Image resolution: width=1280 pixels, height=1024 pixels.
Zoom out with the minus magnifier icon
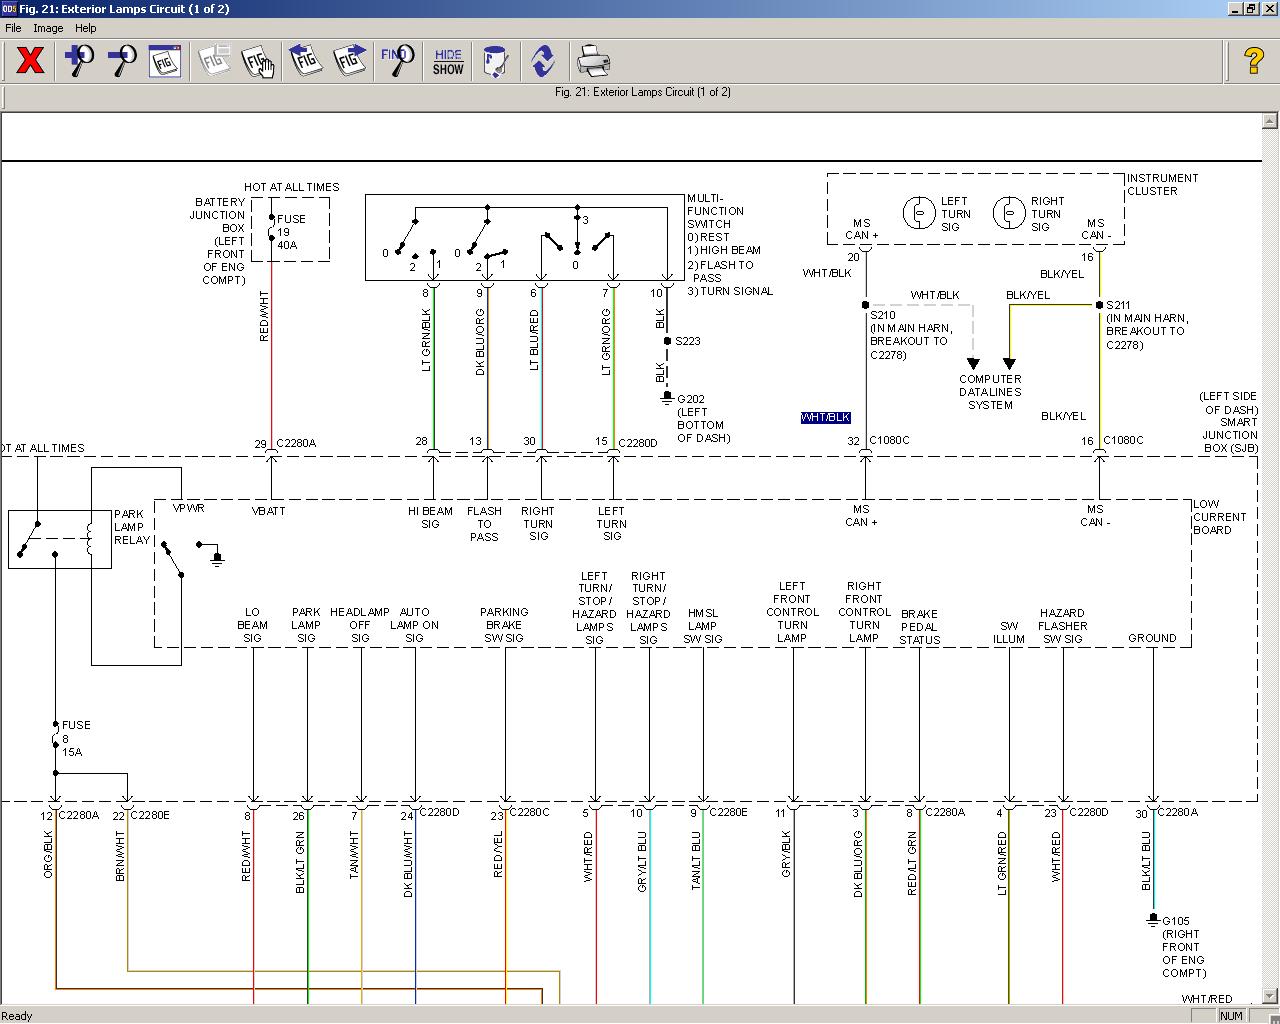point(122,61)
